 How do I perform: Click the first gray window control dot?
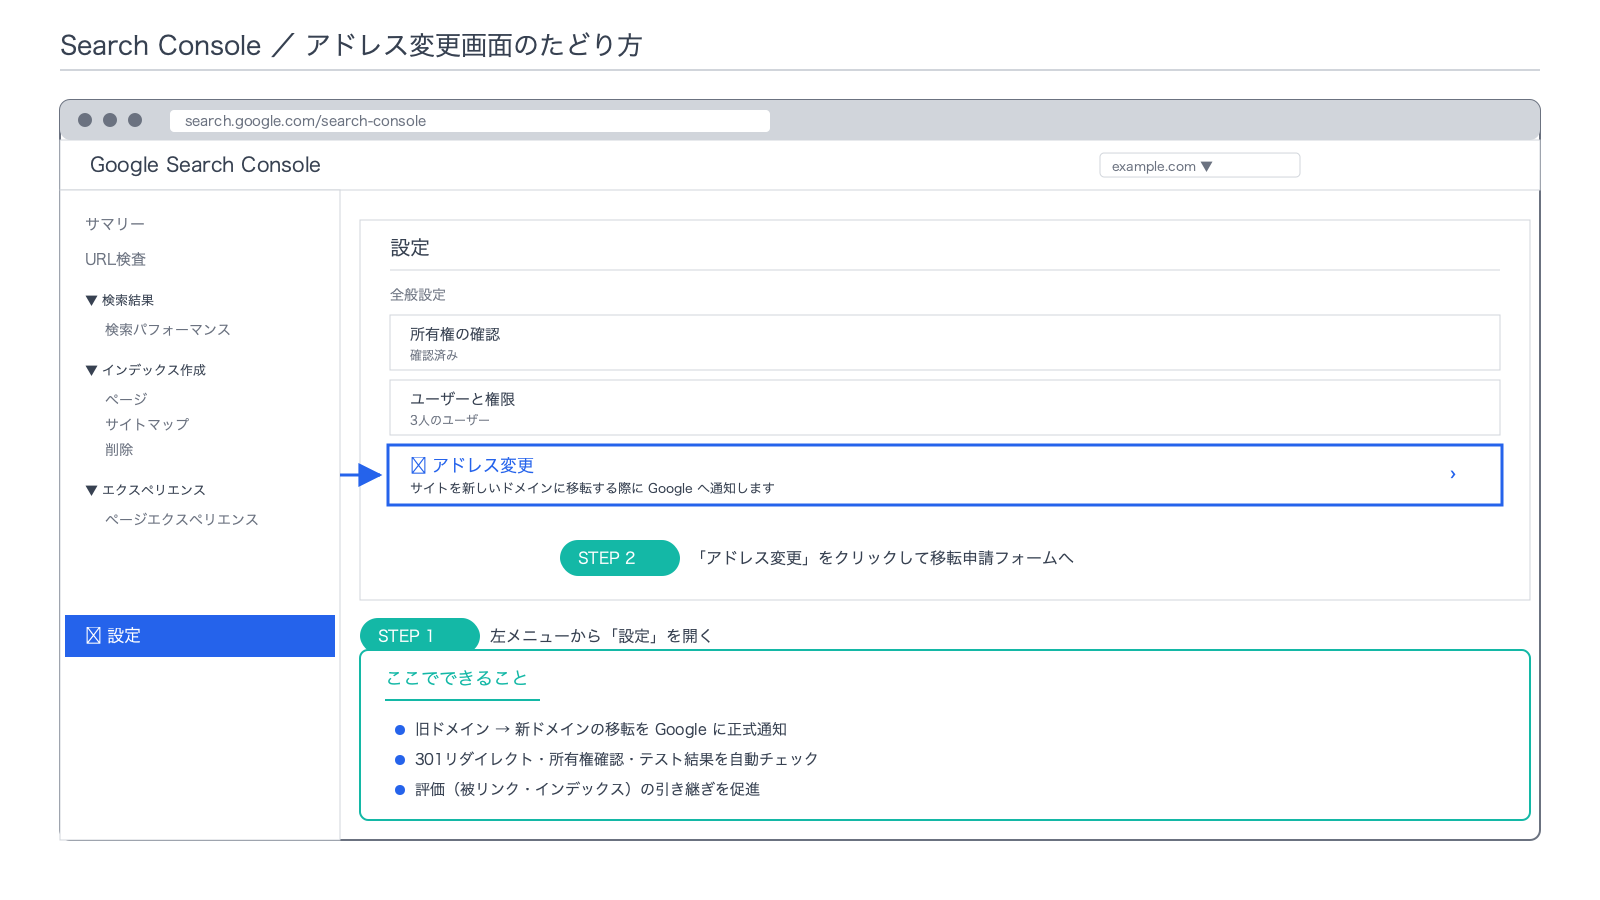(85, 120)
